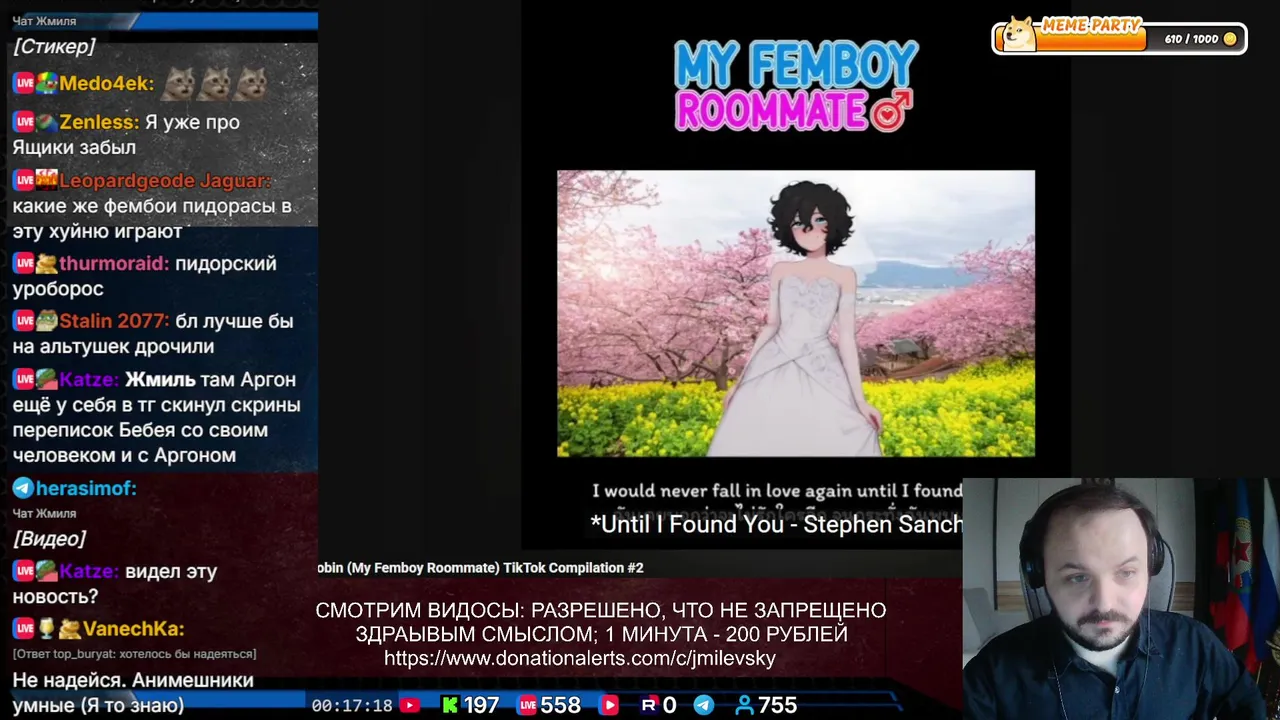Click username Leopardgeode Jaguar in chat

165,180
